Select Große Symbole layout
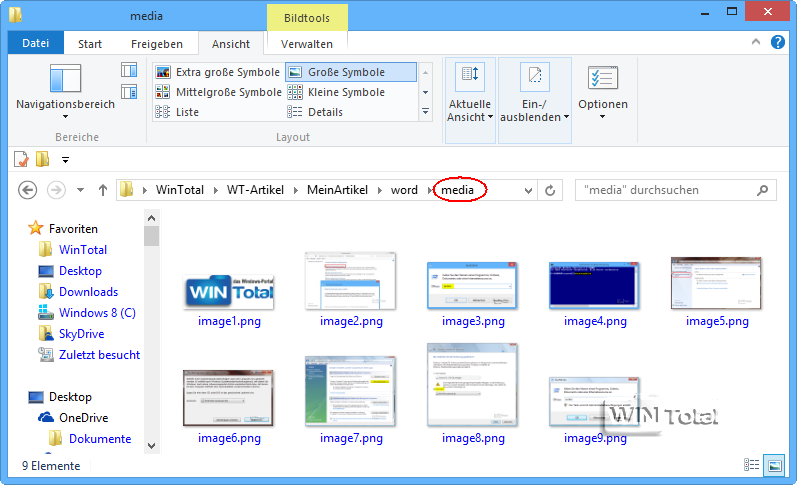 tap(351, 72)
